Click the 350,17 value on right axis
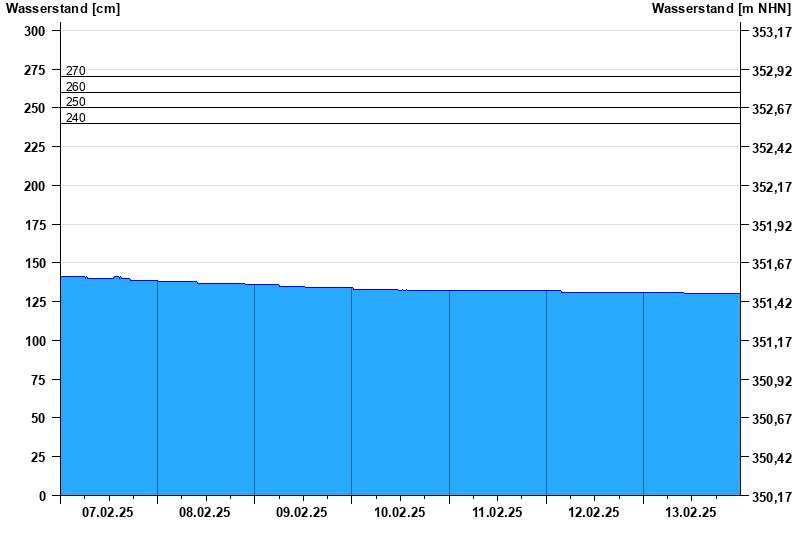This screenshot has width=800, height=550. click(x=772, y=496)
